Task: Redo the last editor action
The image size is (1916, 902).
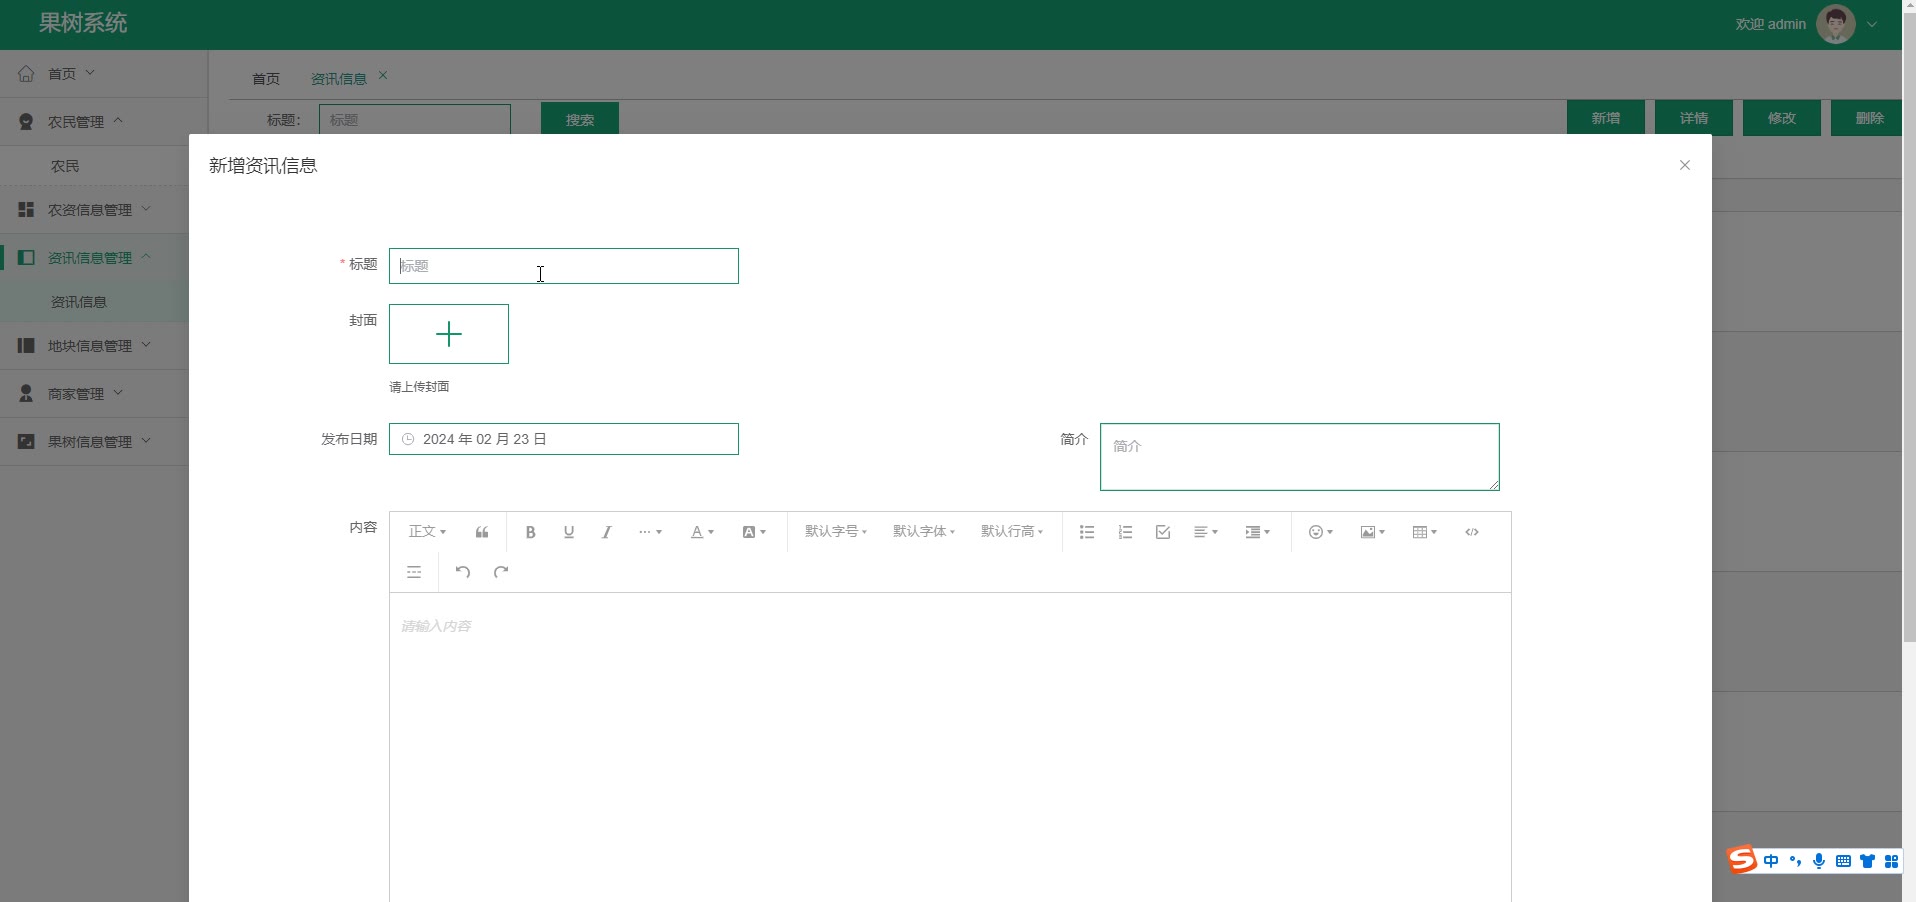Action: tap(501, 572)
